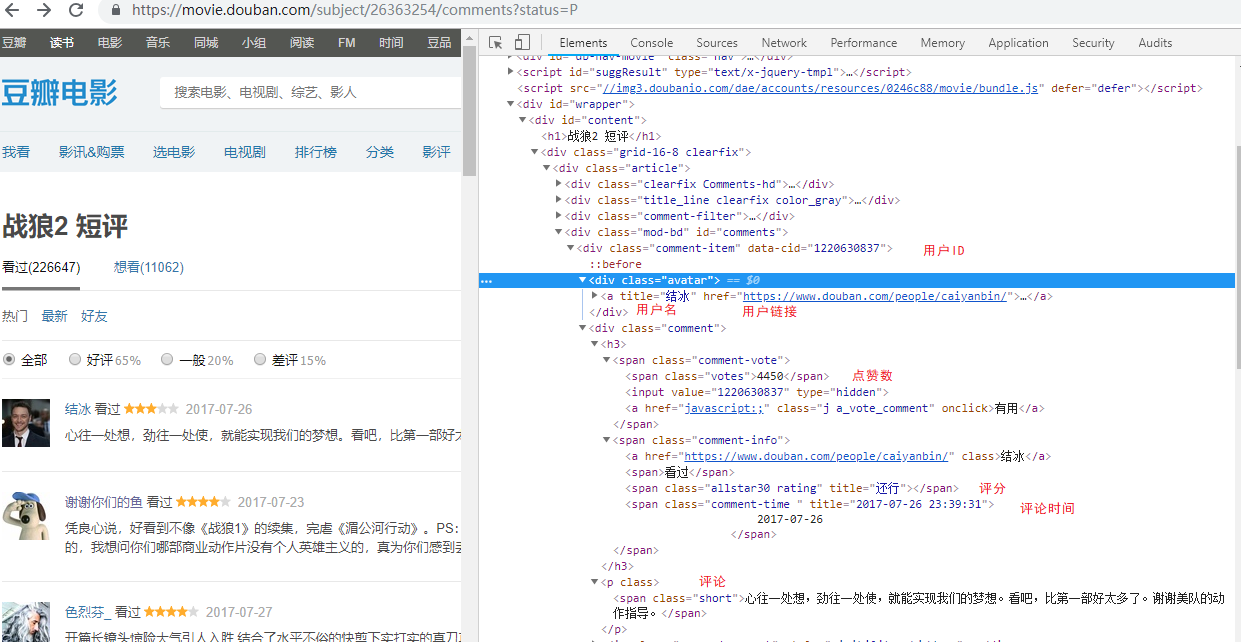Click 排行榜 in movie nav
The image size is (1241, 642).
(316, 152)
